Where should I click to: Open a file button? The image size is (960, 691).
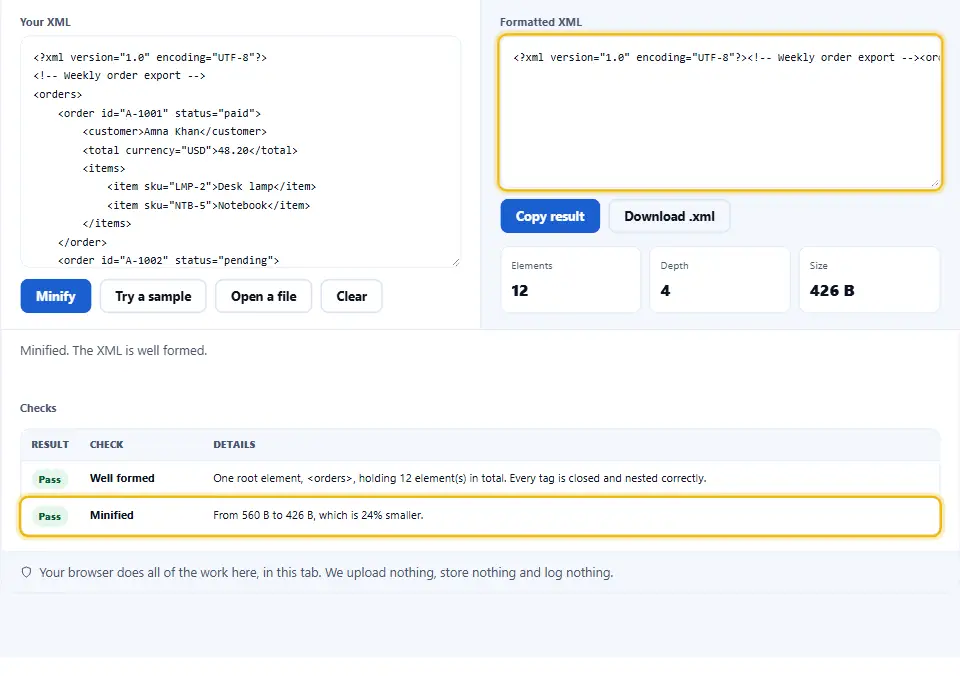(263, 296)
